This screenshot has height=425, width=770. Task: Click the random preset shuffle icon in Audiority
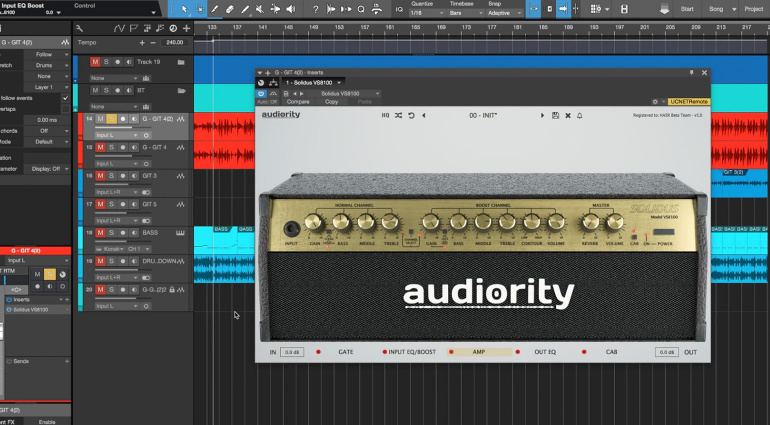pyautogui.click(x=398, y=115)
